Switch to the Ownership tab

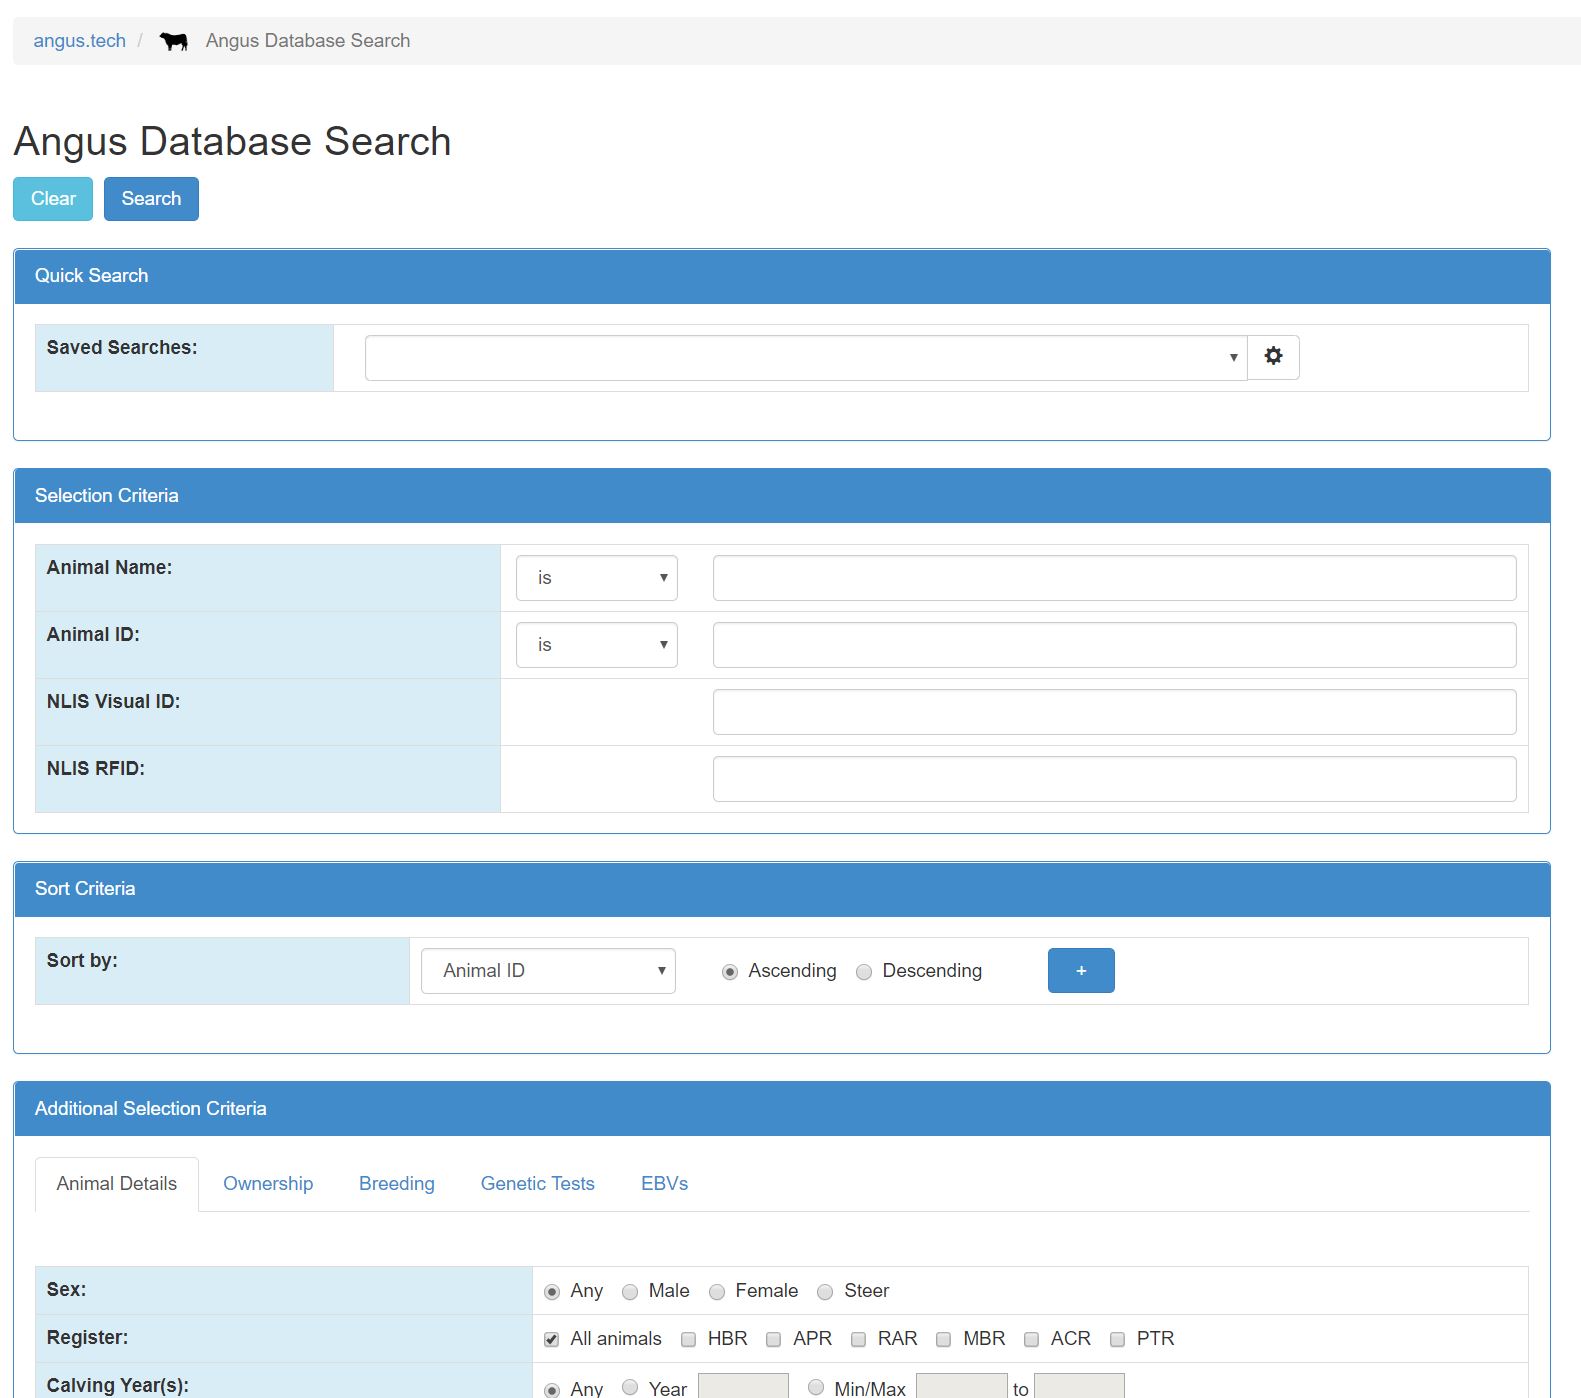point(268,1184)
